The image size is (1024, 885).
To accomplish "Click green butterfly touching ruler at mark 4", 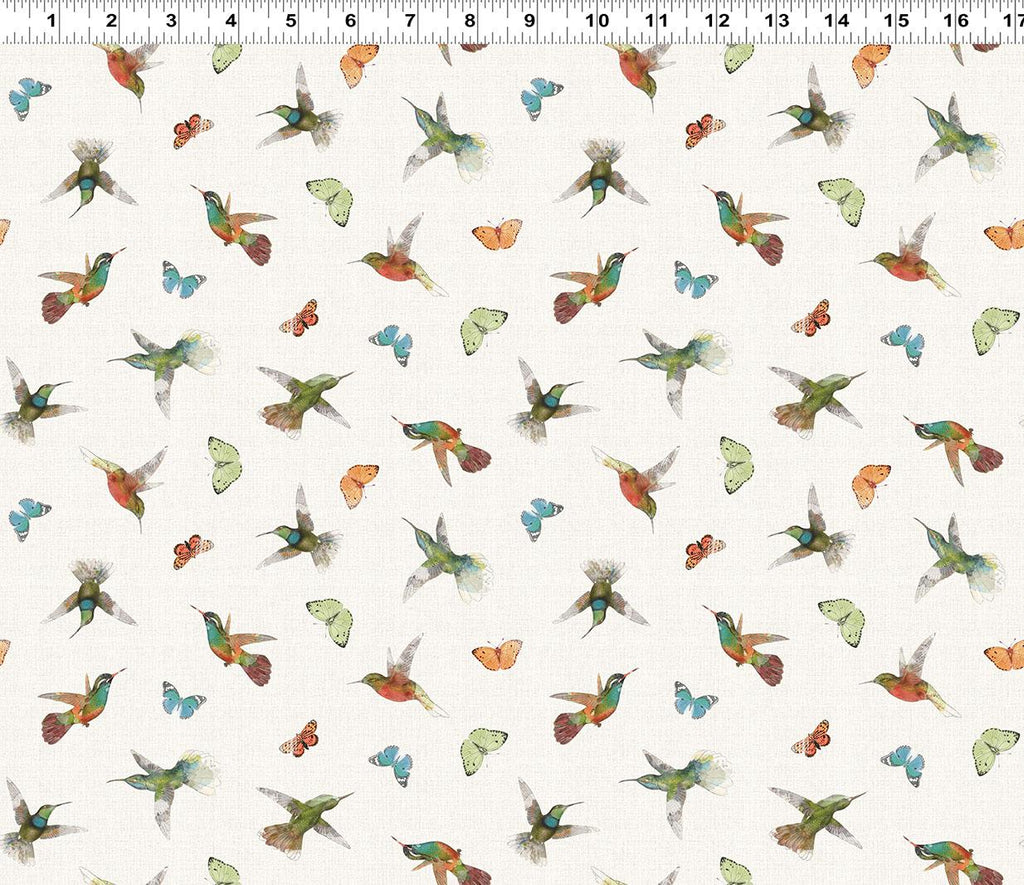I will pos(227,57).
